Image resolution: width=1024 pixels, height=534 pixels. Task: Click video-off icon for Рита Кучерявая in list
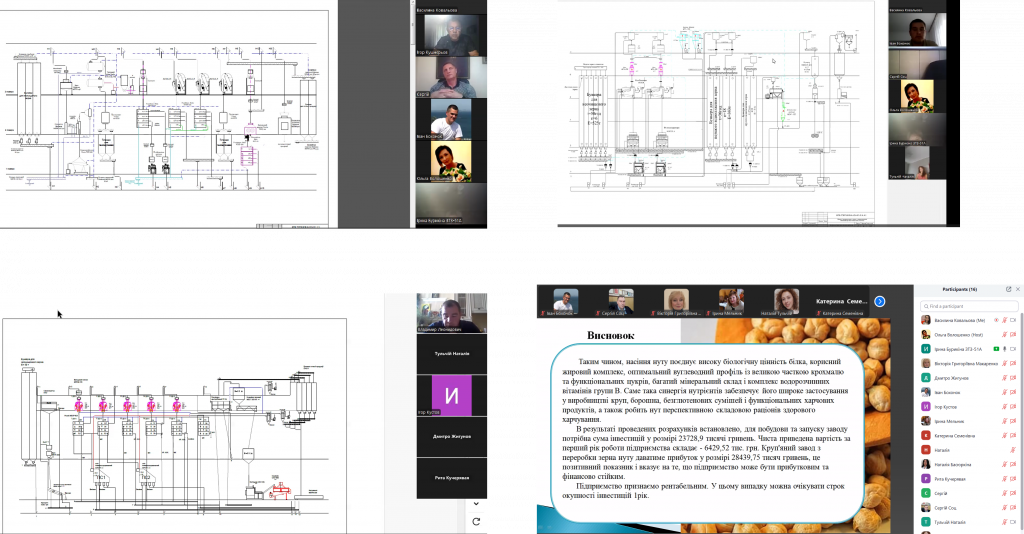click(x=1013, y=479)
